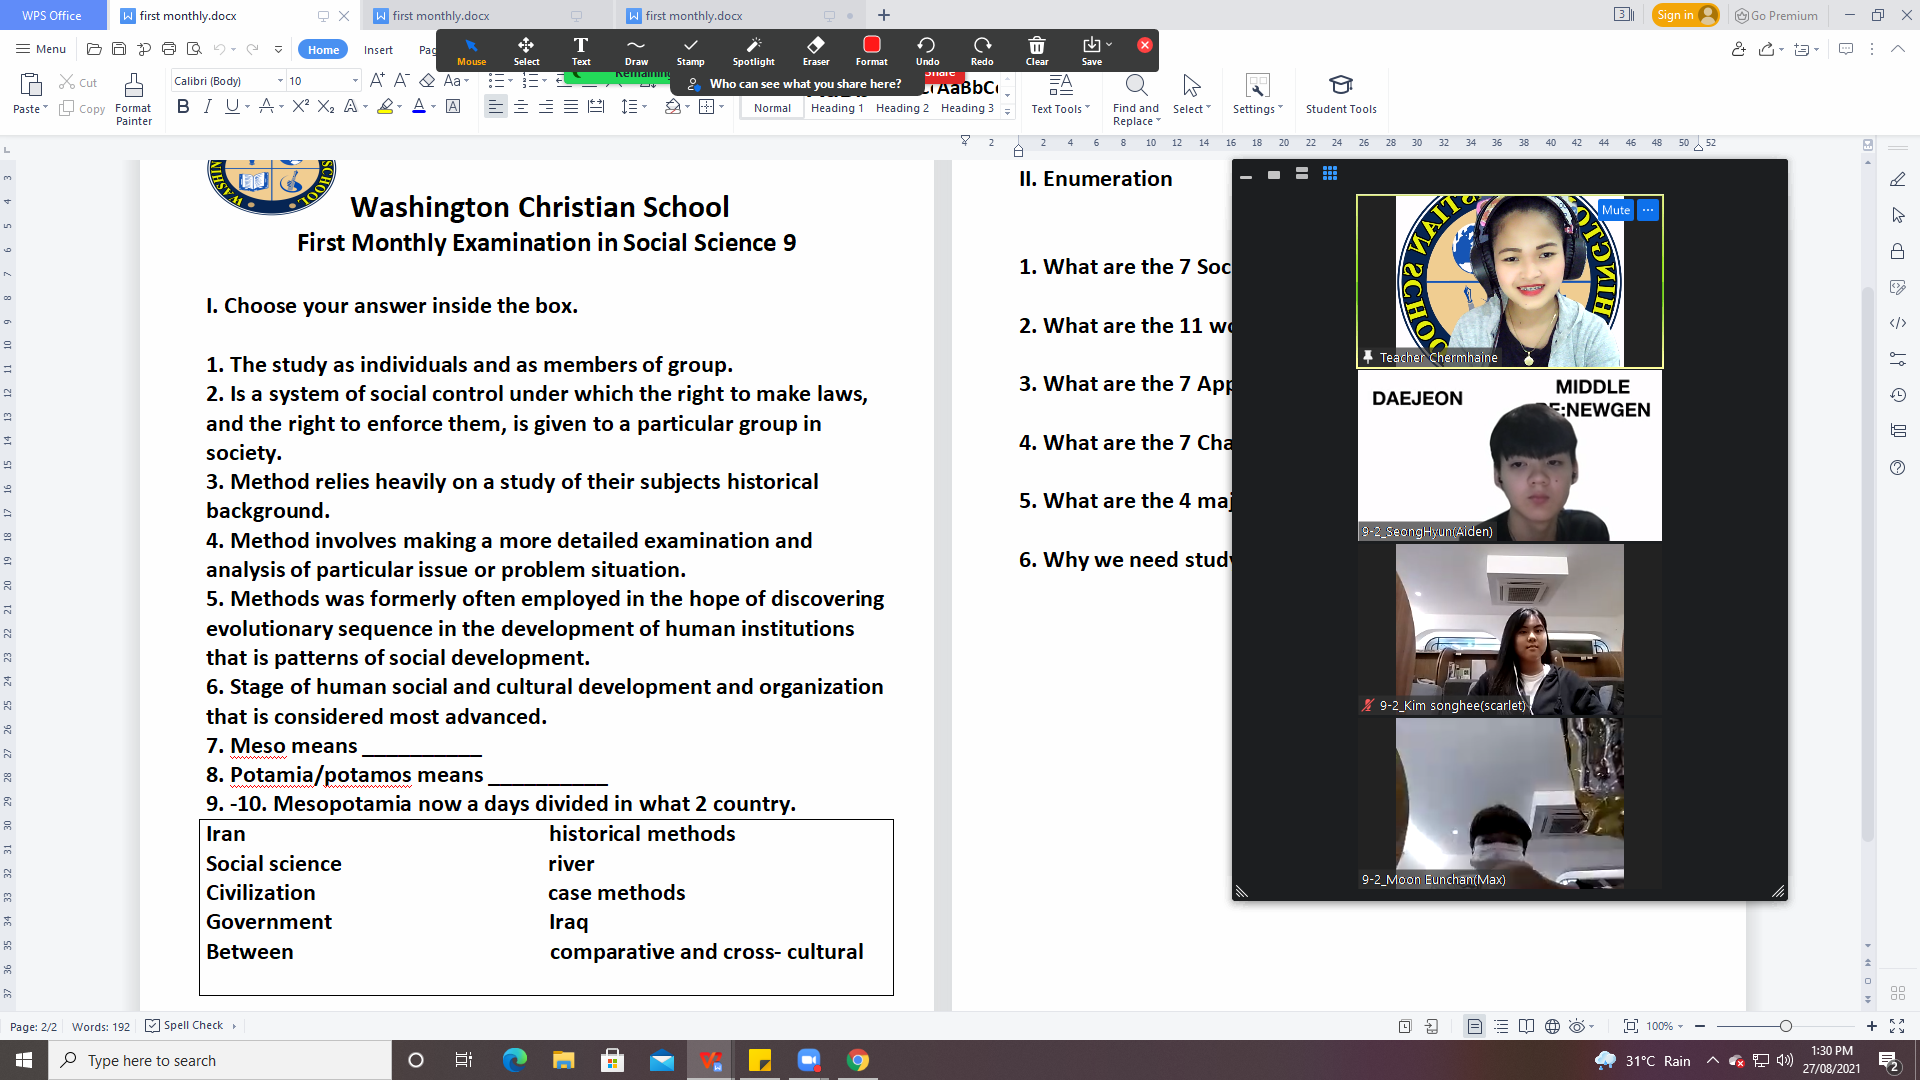Viewport: 1920px width, 1080px height.
Task: Save document with the floppy icon
Action: 119,49
